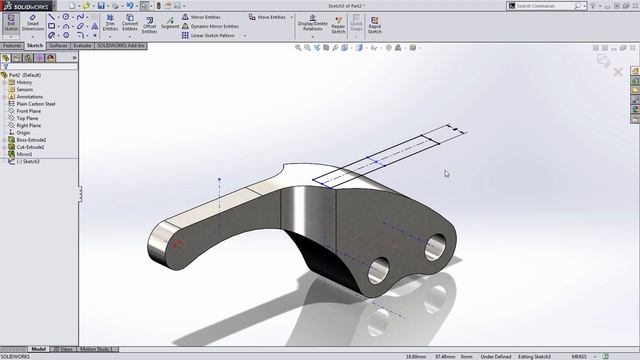Open the DisplayManager tab
640x360 pixels.
coord(51,58)
